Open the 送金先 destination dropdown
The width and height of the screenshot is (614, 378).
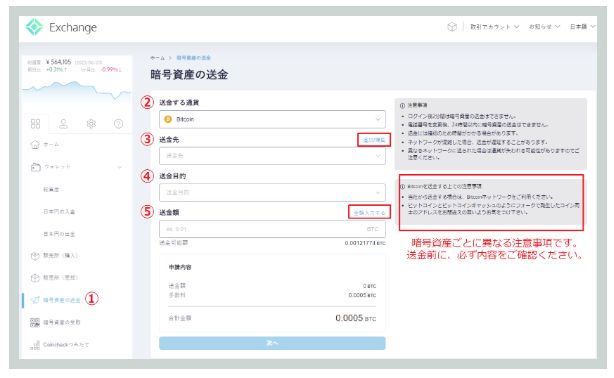click(x=272, y=156)
